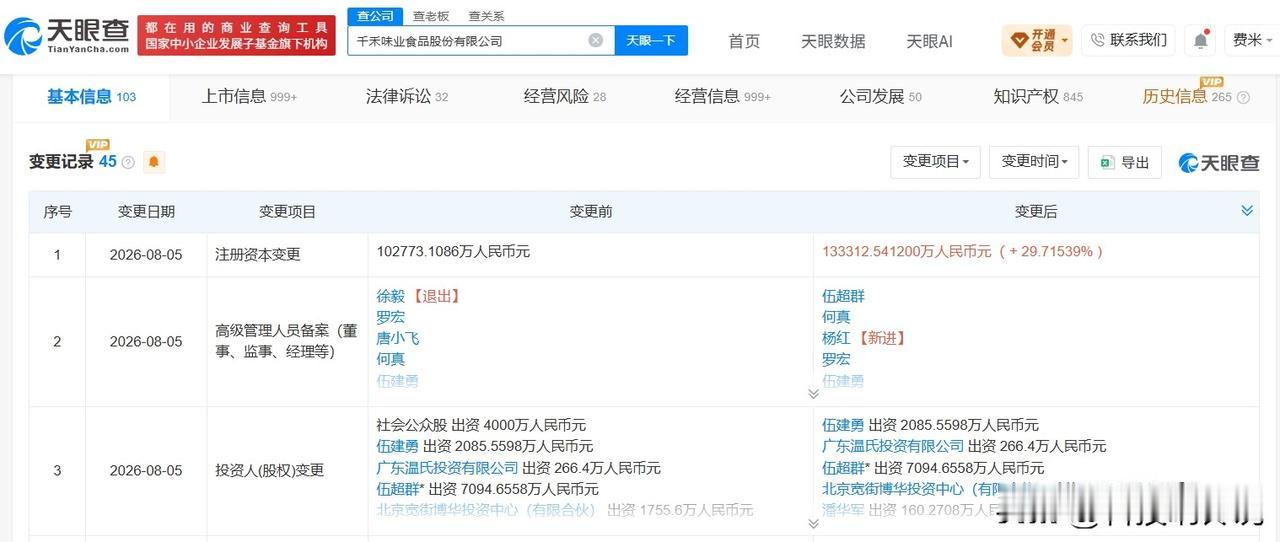Click the 联系我们 contact button
Image resolution: width=1280 pixels, height=542 pixels.
pyautogui.click(x=1128, y=40)
